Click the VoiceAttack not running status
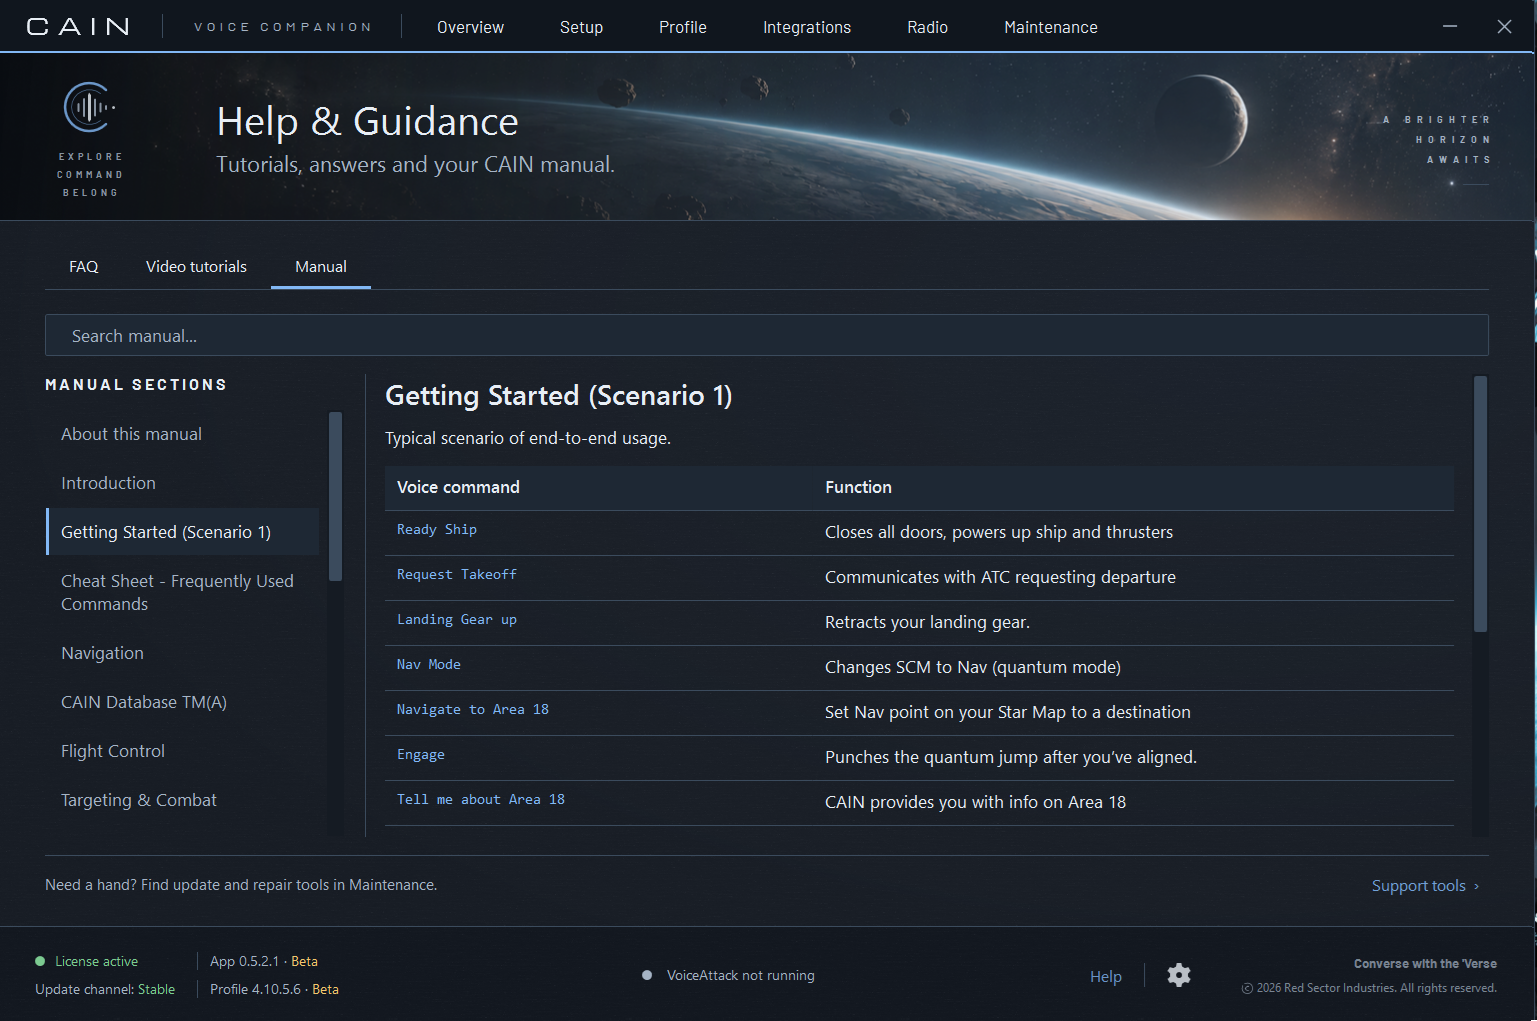1537x1021 pixels. pos(729,975)
